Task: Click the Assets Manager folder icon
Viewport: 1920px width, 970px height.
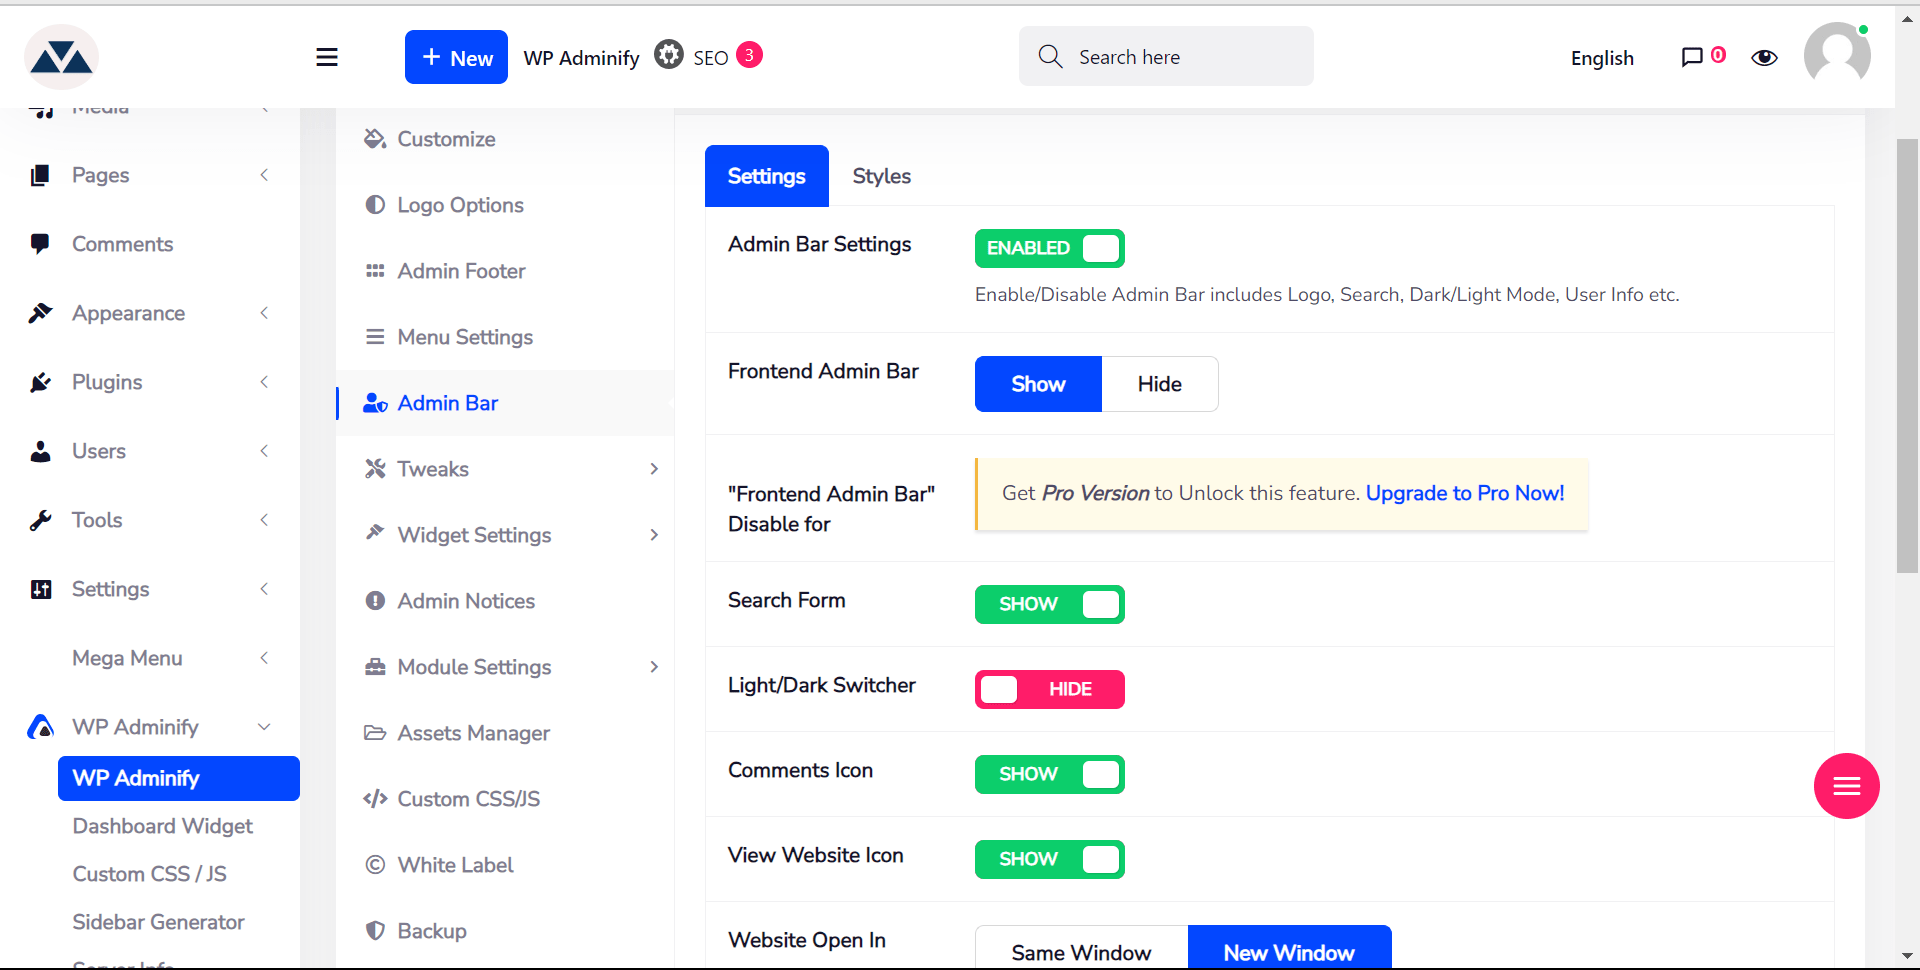Action: pos(375,733)
